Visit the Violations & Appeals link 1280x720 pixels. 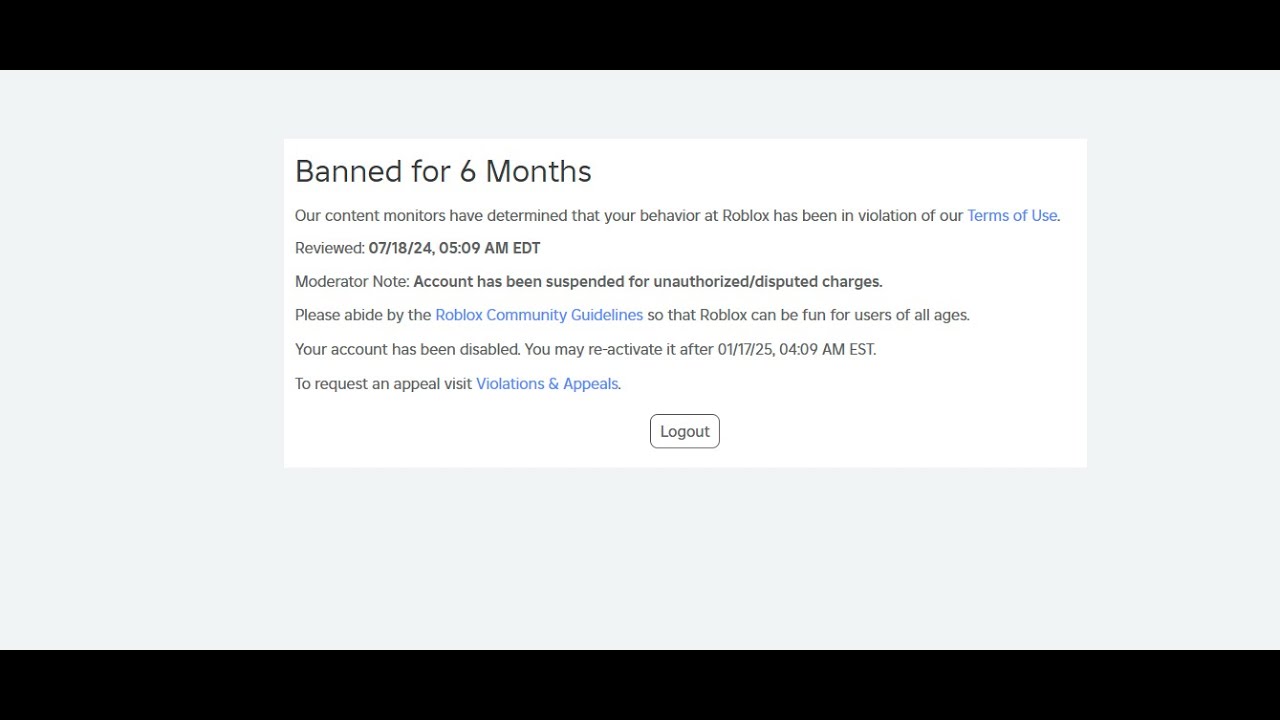pyautogui.click(x=547, y=383)
